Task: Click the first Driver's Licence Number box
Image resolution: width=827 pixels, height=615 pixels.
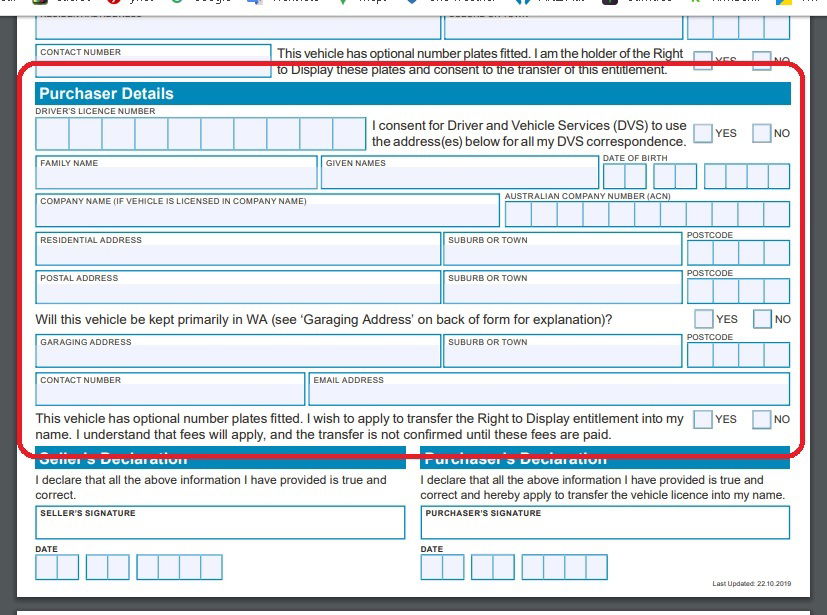Action: [52, 134]
